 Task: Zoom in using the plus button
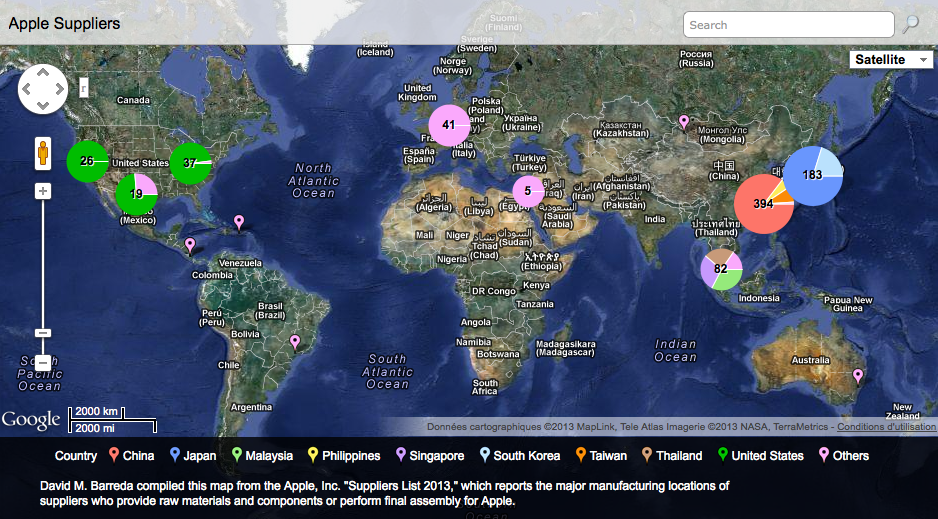(43, 190)
